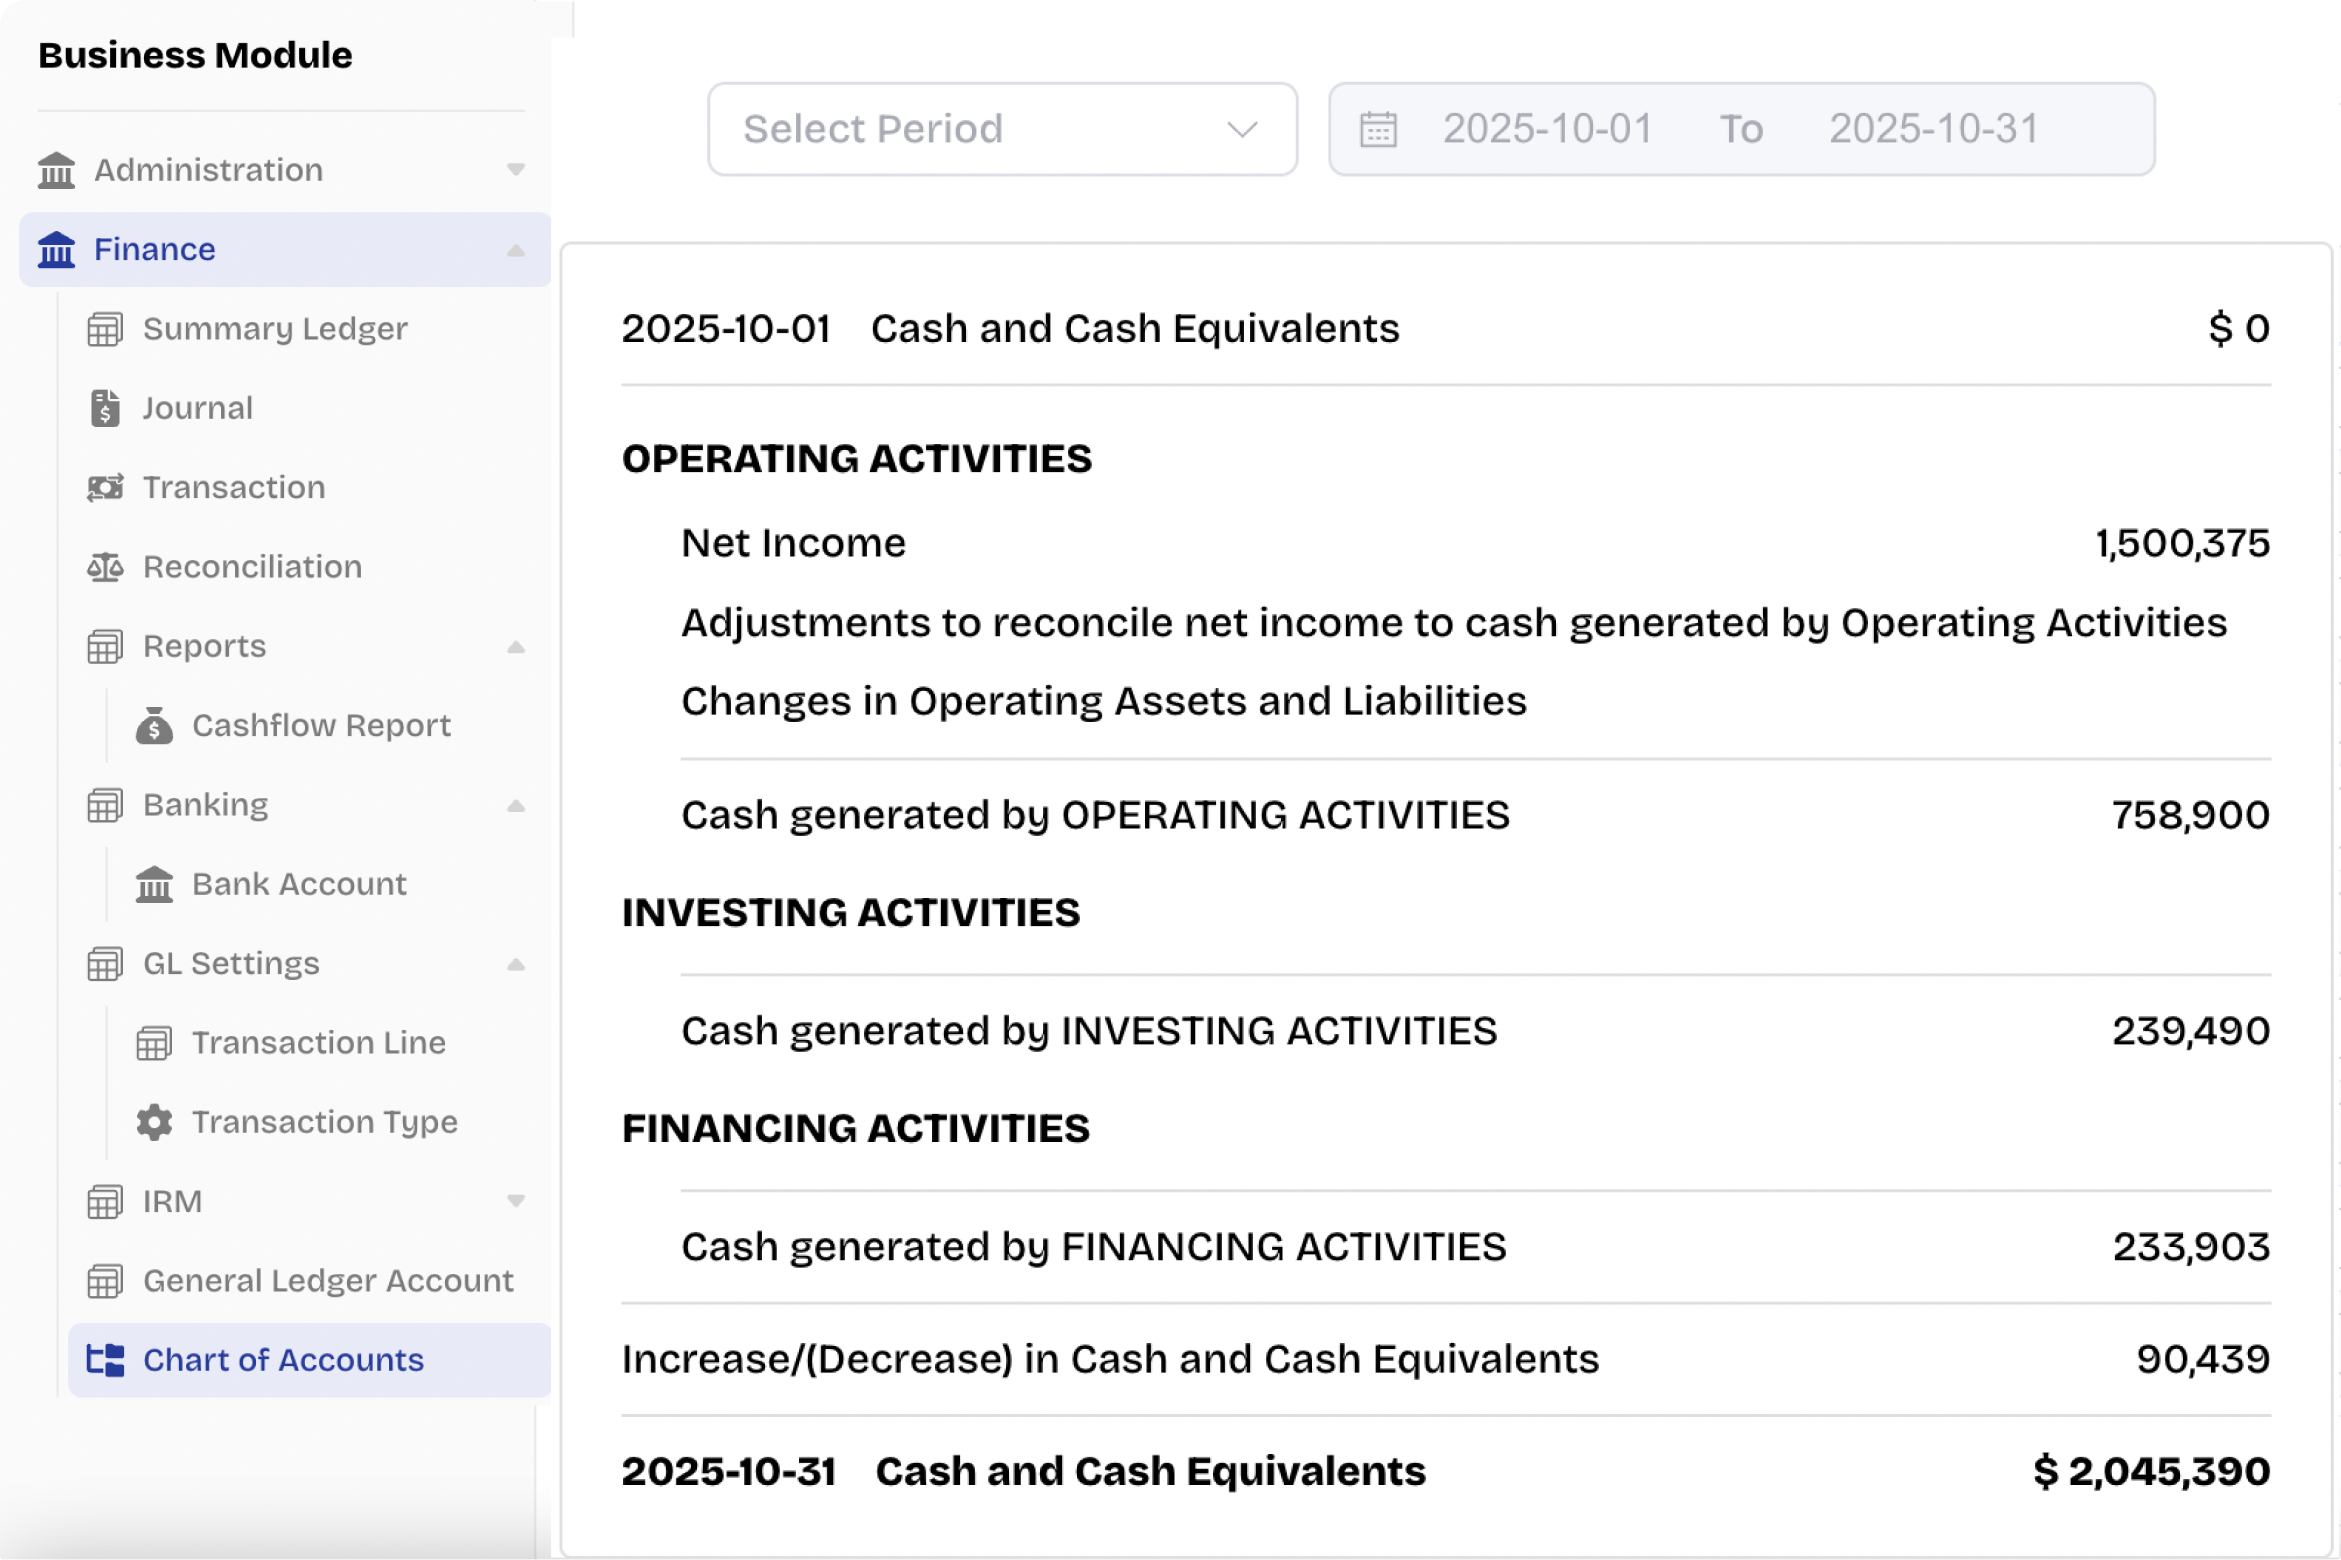Click the Bank Account building icon
Viewport: 2341px width, 1560px height.
tap(154, 884)
